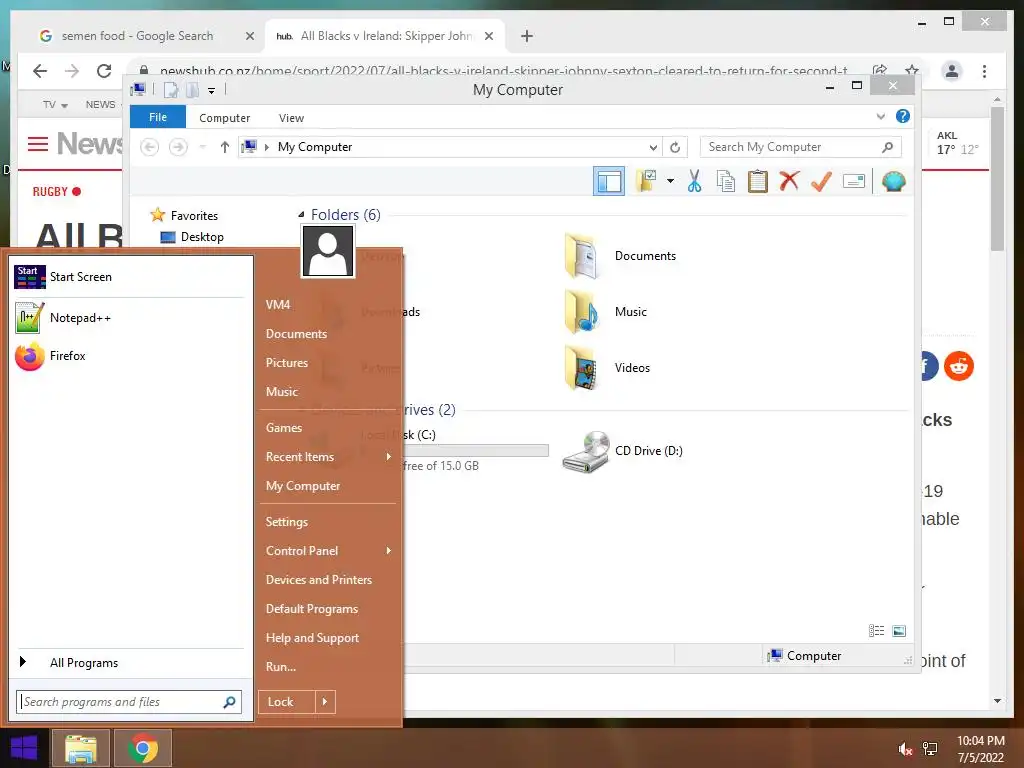Reload the page in Chrome
The width and height of the screenshot is (1024, 768).
[104, 71]
